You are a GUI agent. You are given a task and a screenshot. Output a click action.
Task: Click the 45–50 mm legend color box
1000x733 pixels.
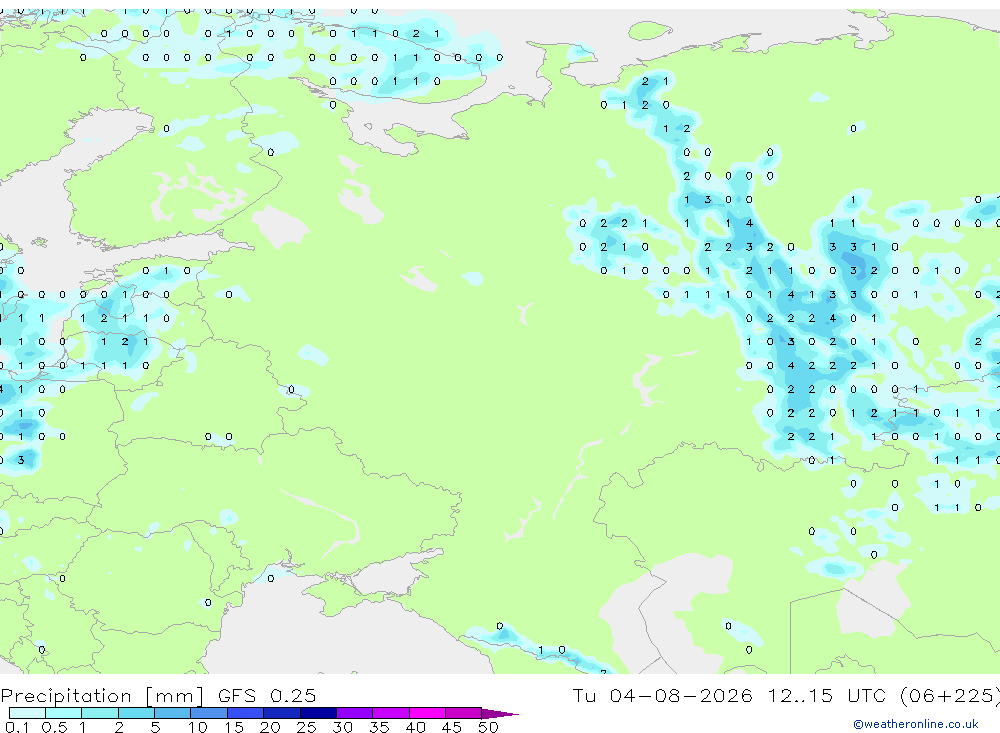pyautogui.click(x=464, y=713)
